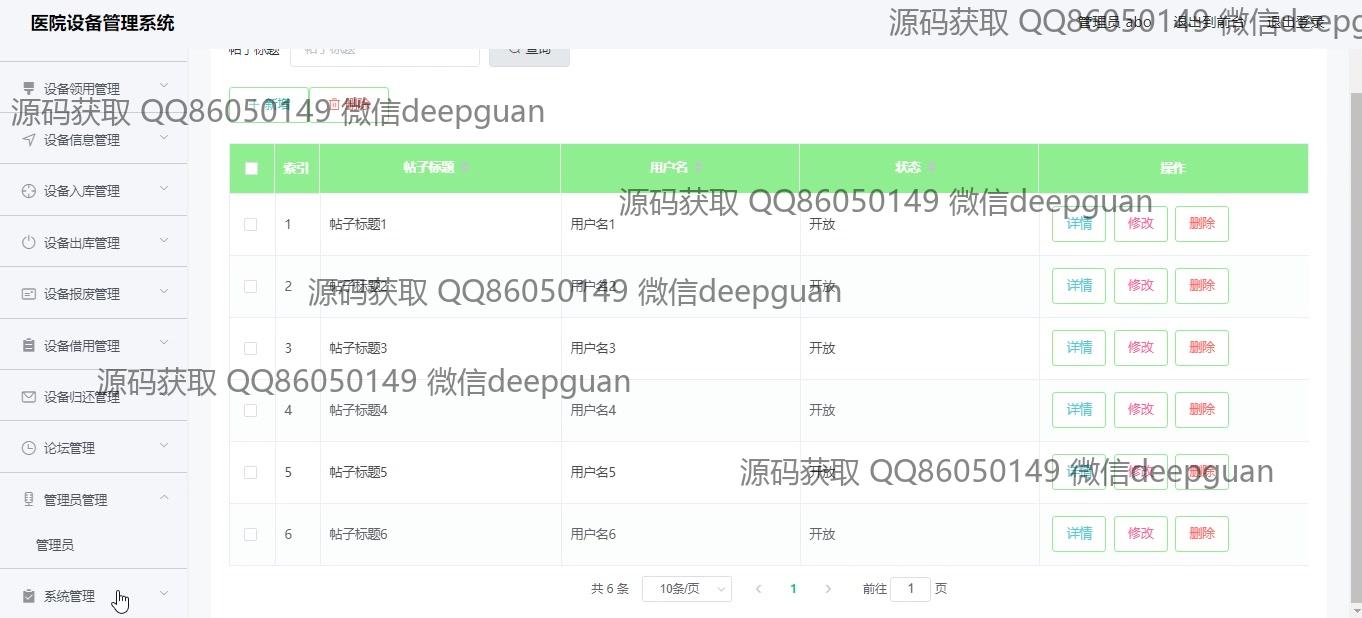Check the box for row 帖子标题2
This screenshot has height=618, width=1362.
tap(251, 286)
